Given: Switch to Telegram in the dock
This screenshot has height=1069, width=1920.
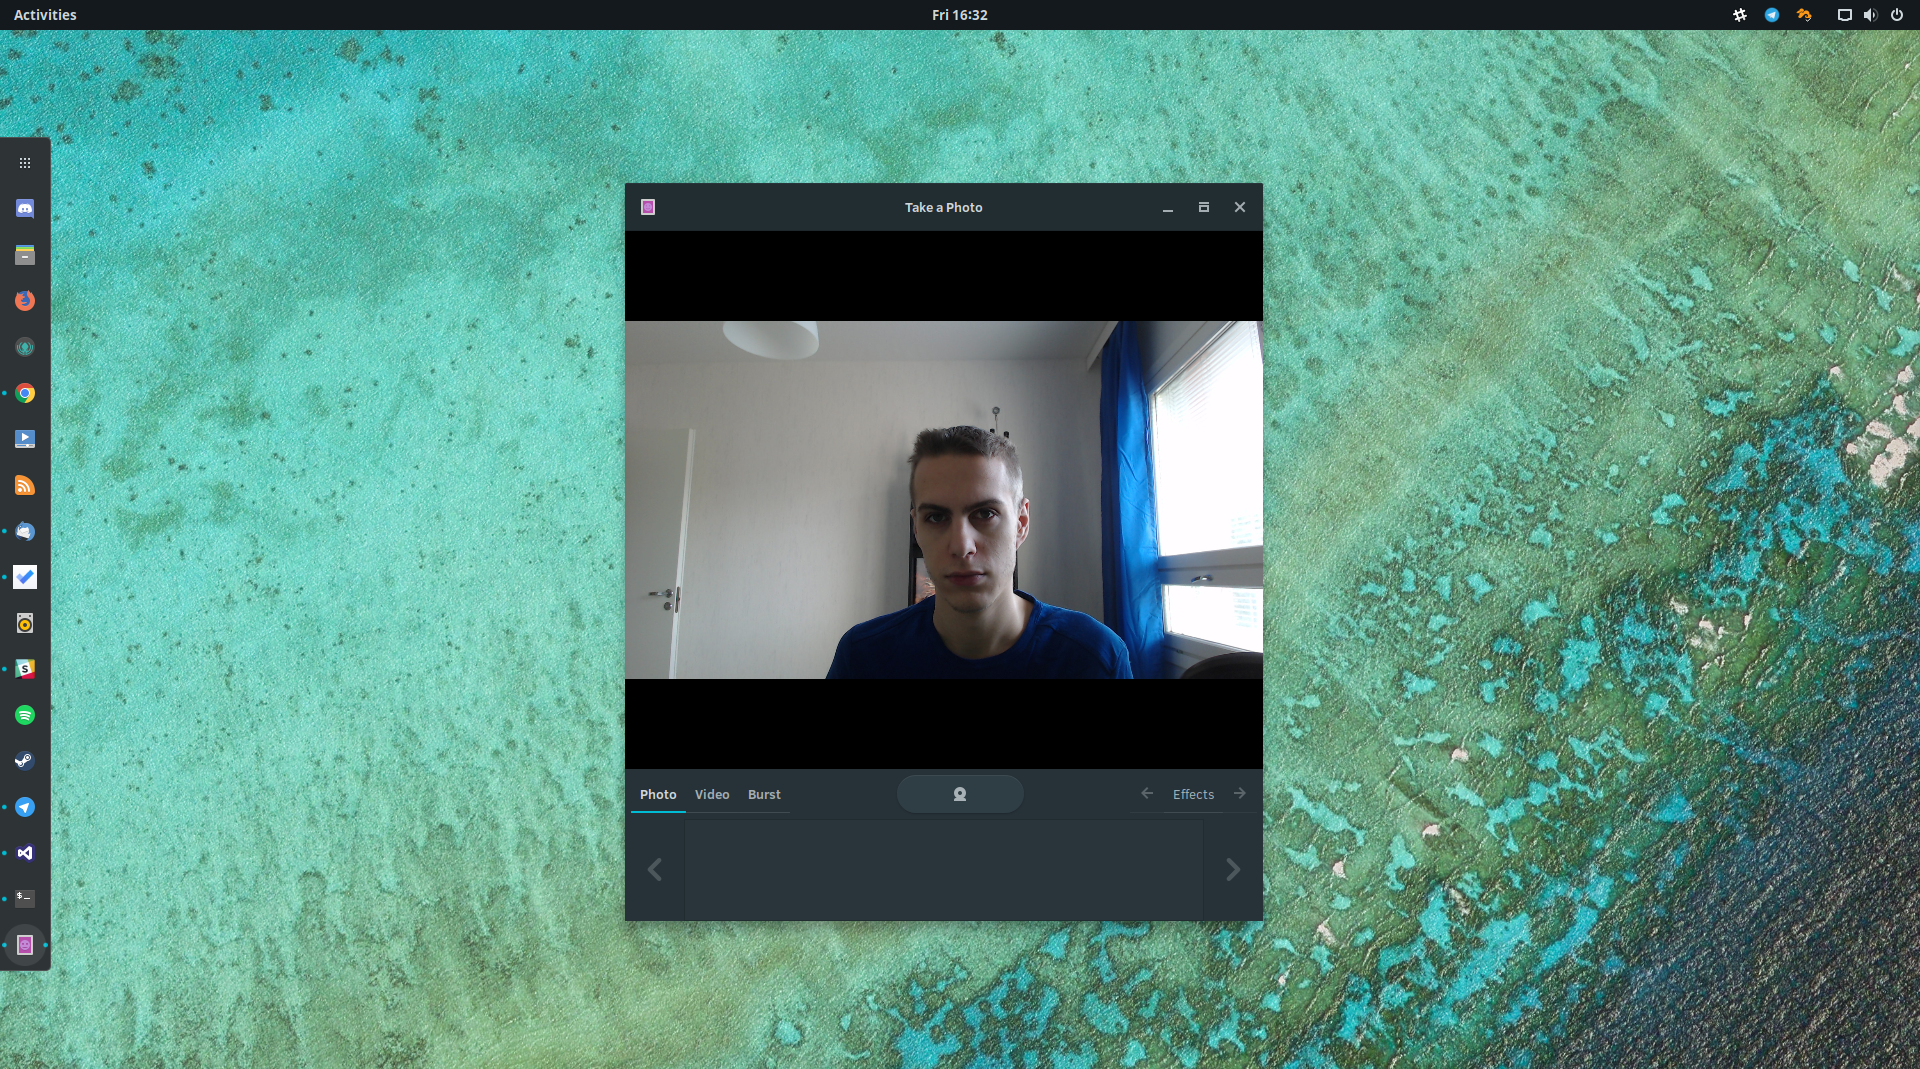Looking at the screenshot, I should point(25,807).
